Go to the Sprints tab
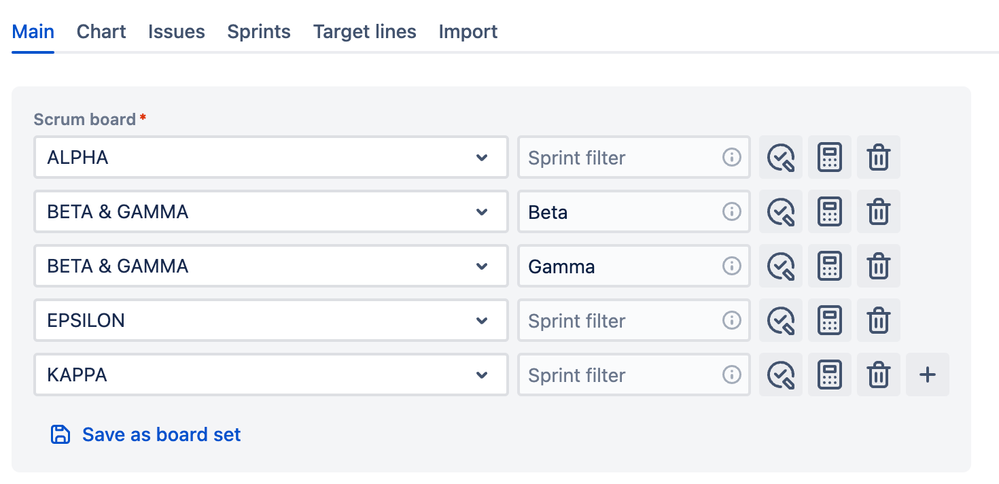This screenshot has height=484, width=999. (258, 32)
